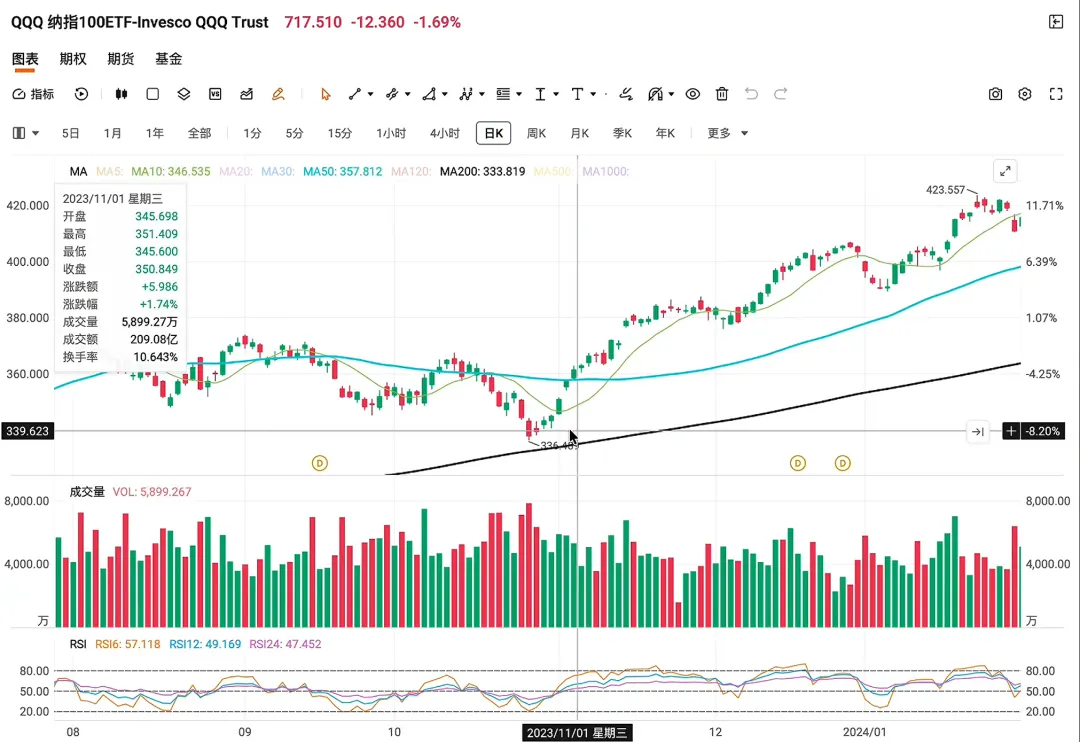
Task: Switch to the 基金 tab
Action: (x=168, y=59)
